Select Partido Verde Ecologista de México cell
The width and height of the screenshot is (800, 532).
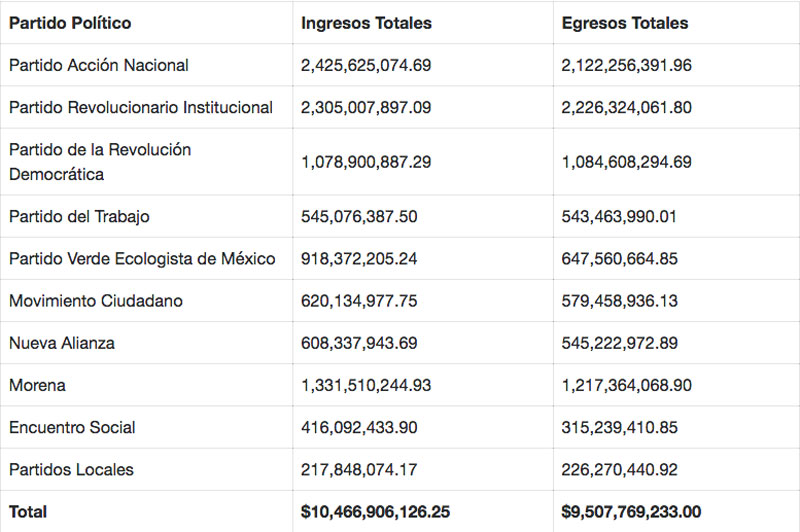point(142,259)
